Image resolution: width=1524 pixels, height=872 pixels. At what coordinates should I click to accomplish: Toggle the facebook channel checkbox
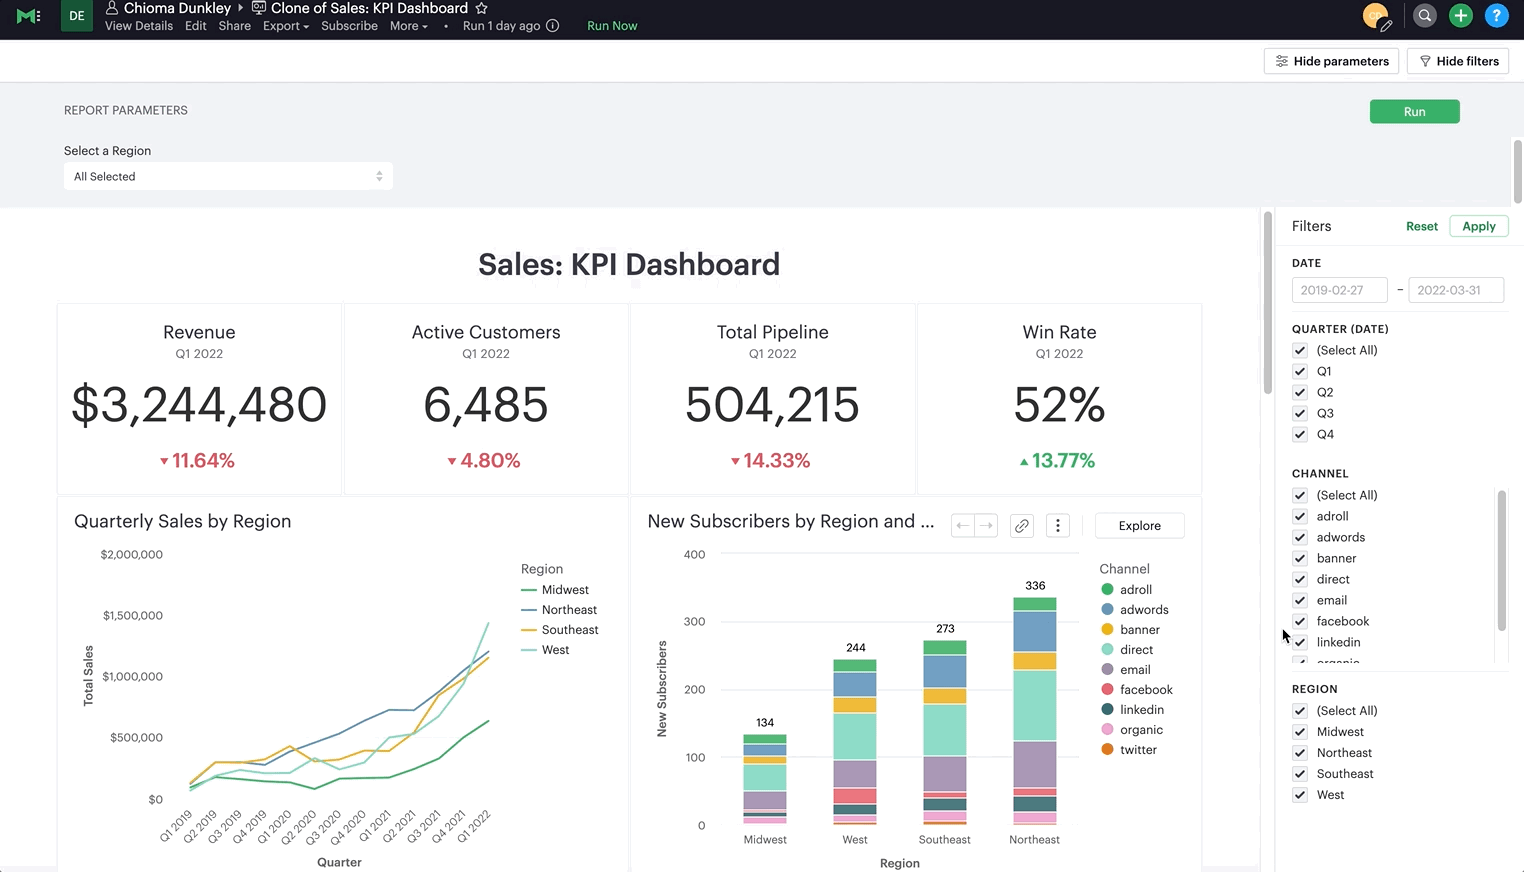click(x=1300, y=621)
